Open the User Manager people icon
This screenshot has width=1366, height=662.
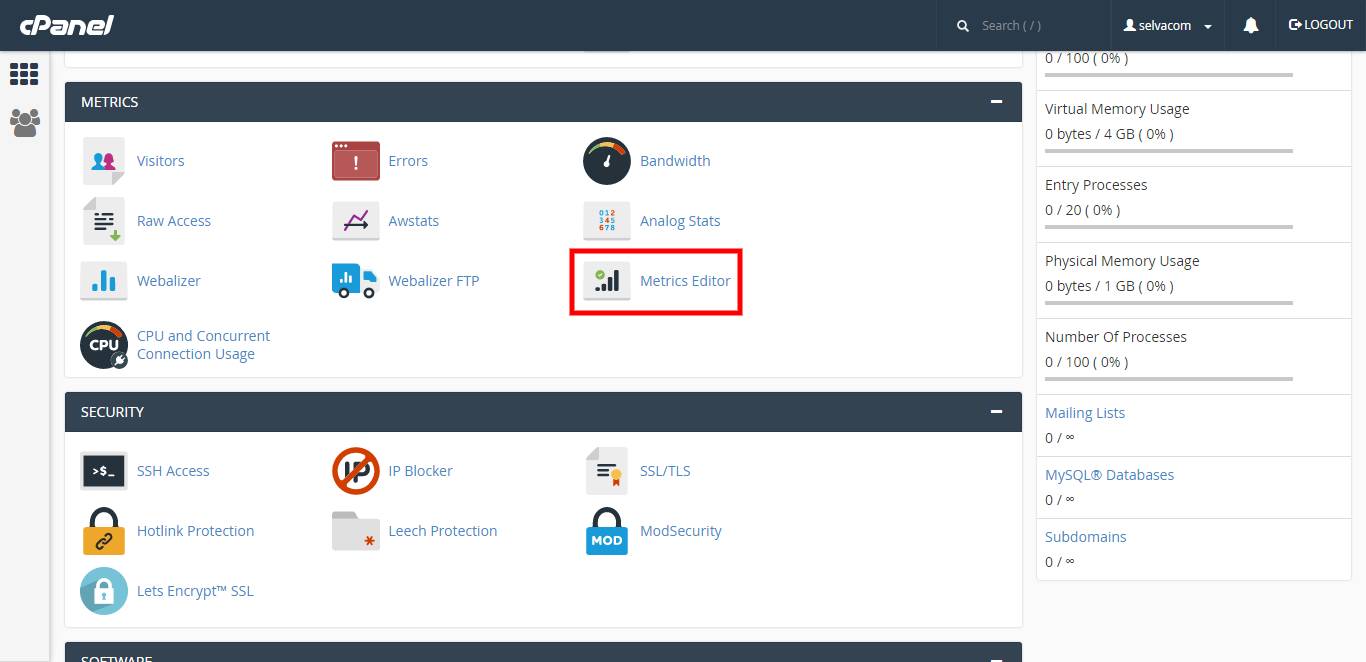24,123
